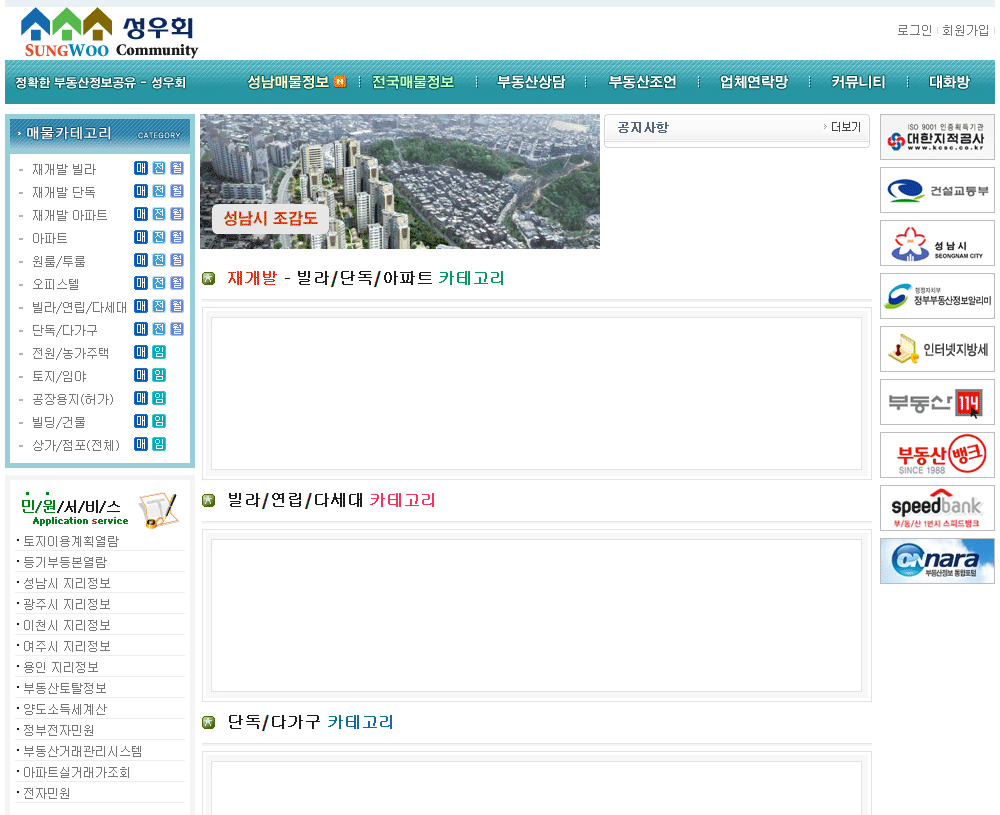Click the 로그인 link
This screenshot has width=1000, height=815.
(x=914, y=31)
